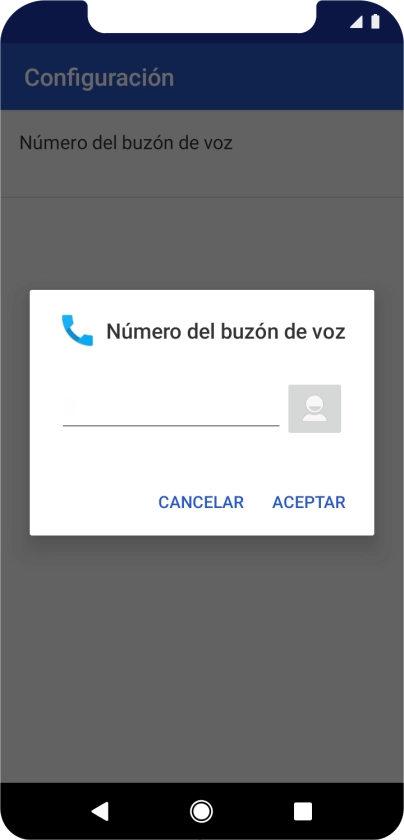Tap the Android home circle button
The height and width of the screenshot is (840, 404).
point(201,811)
